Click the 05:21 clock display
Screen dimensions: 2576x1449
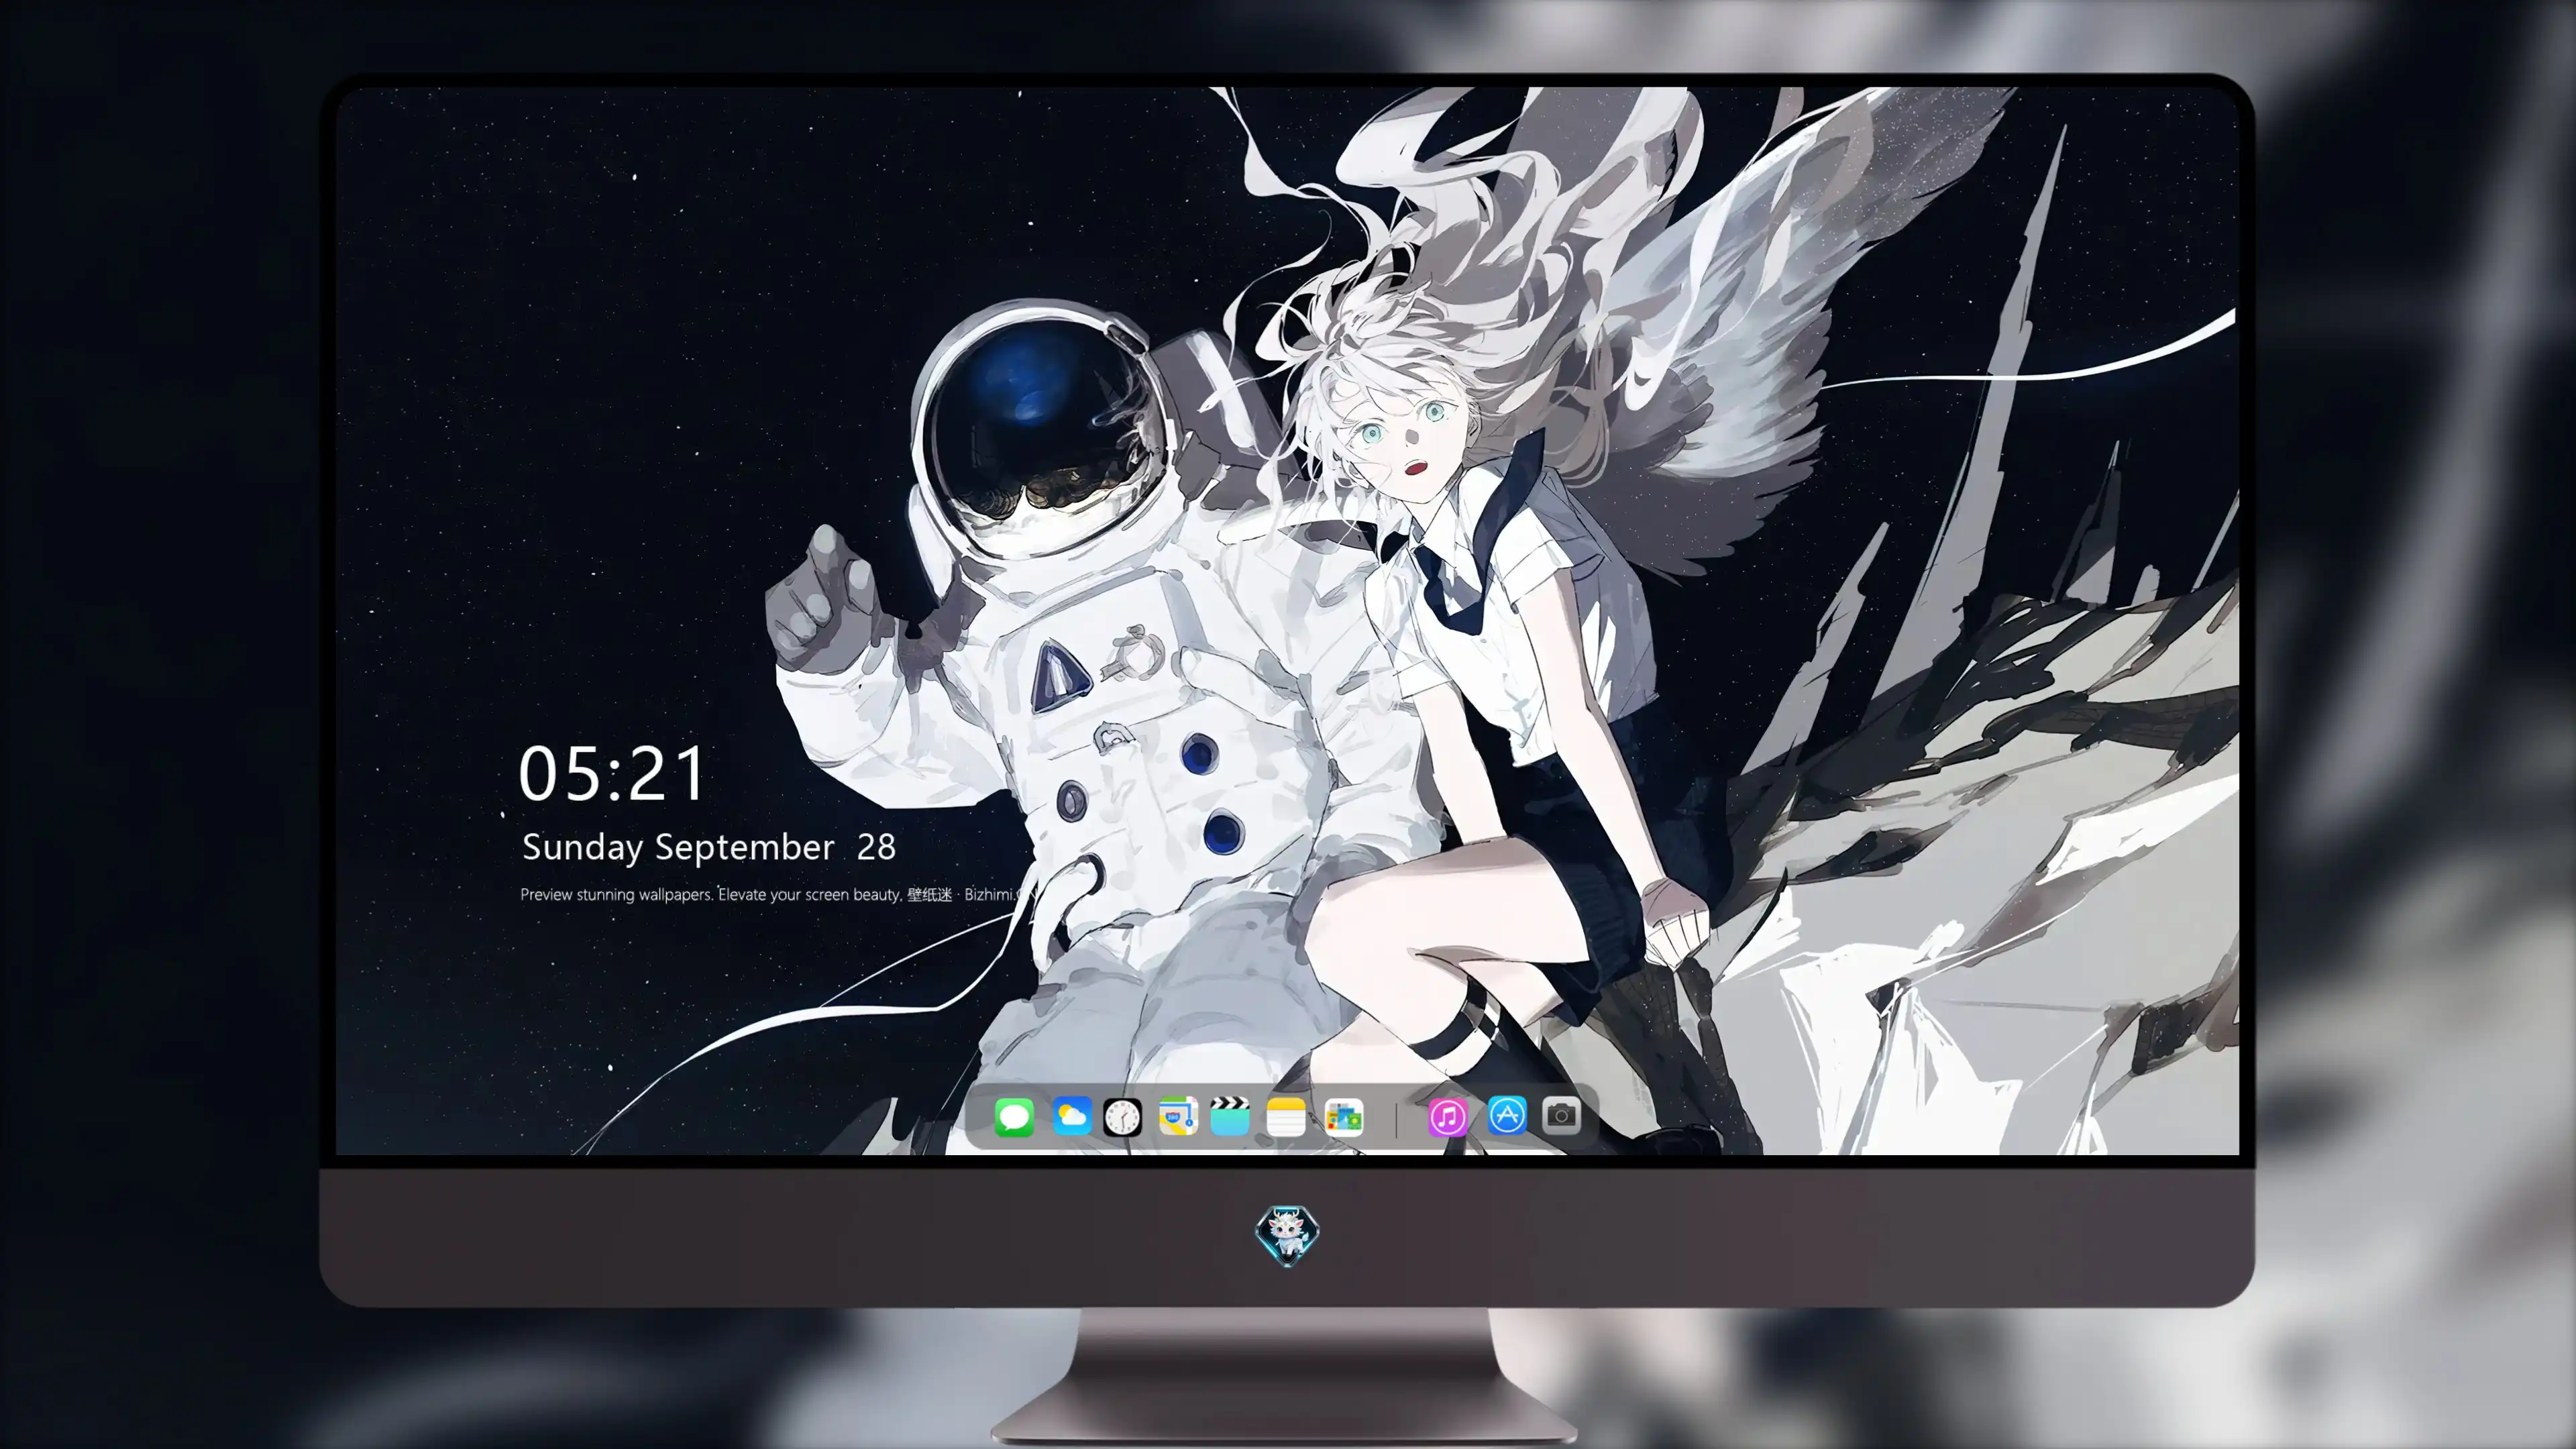coord(612,773)
